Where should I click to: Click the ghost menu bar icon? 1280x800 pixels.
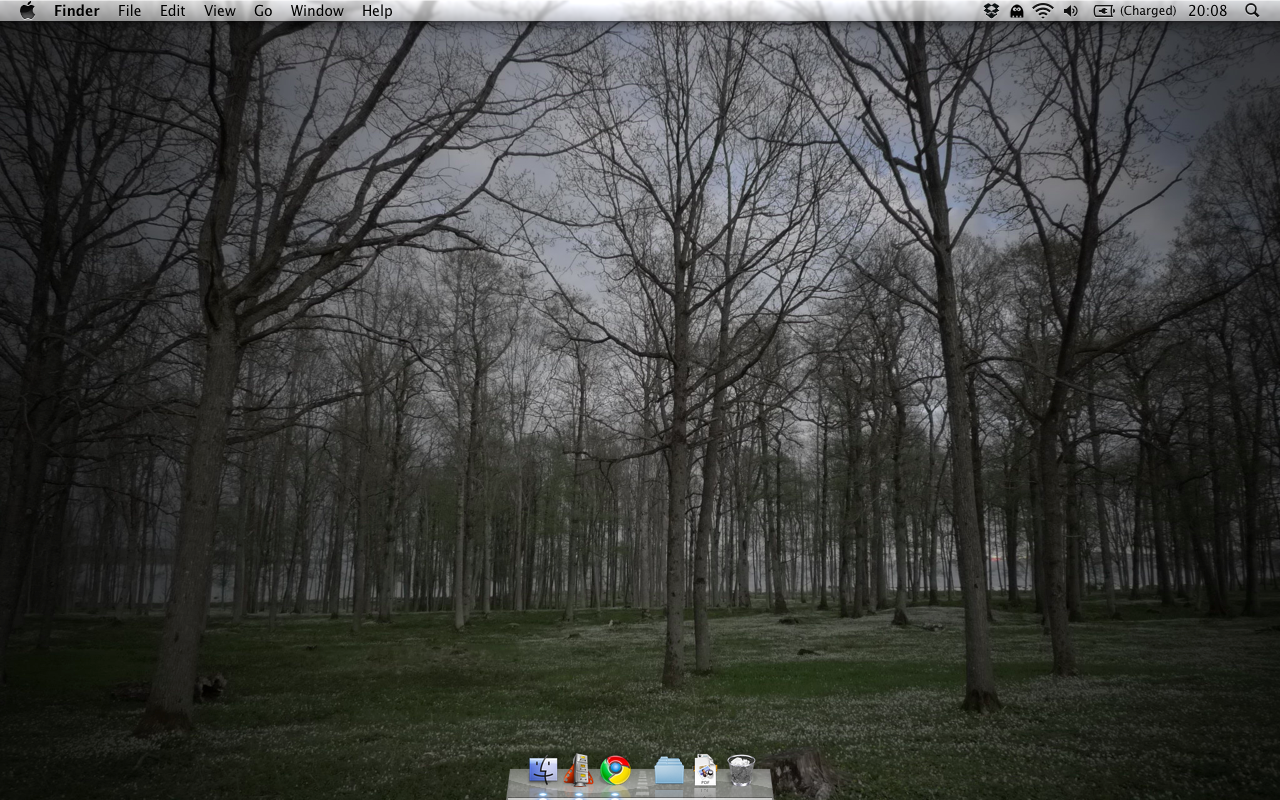[x=1017, y=10]
